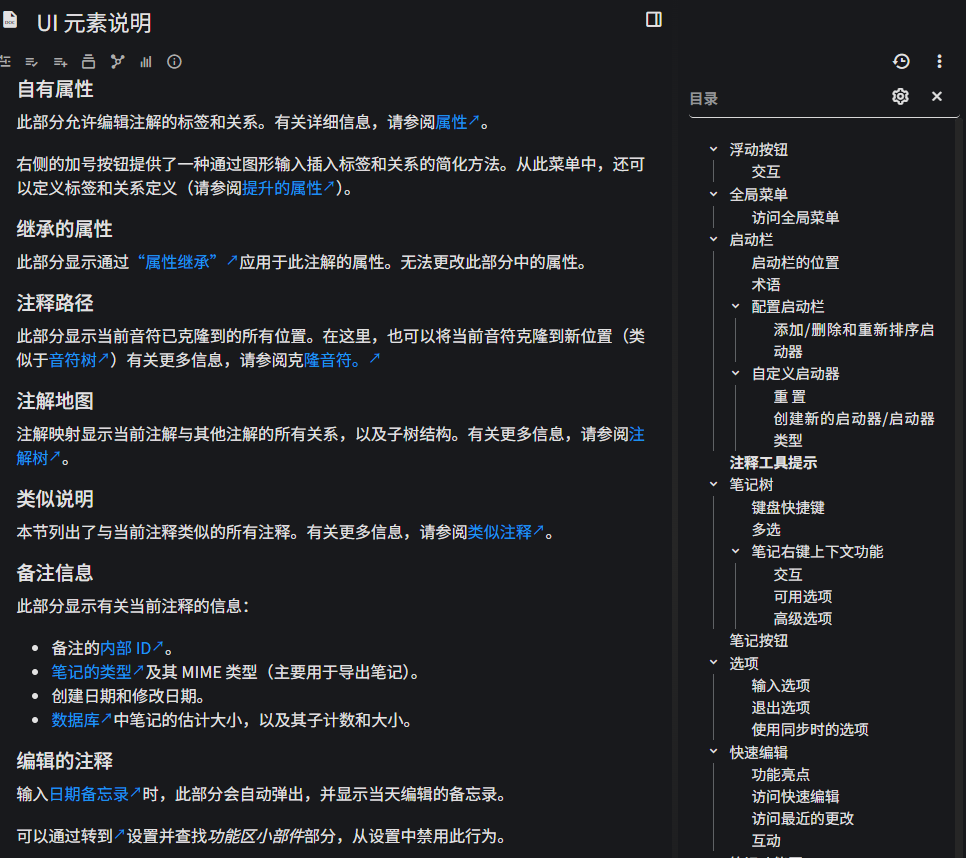Collapse the 笔记右键上下文功能 tree node
Image resolution: width=966 pixels, height=858 pixels.
[x=736, y=551]
